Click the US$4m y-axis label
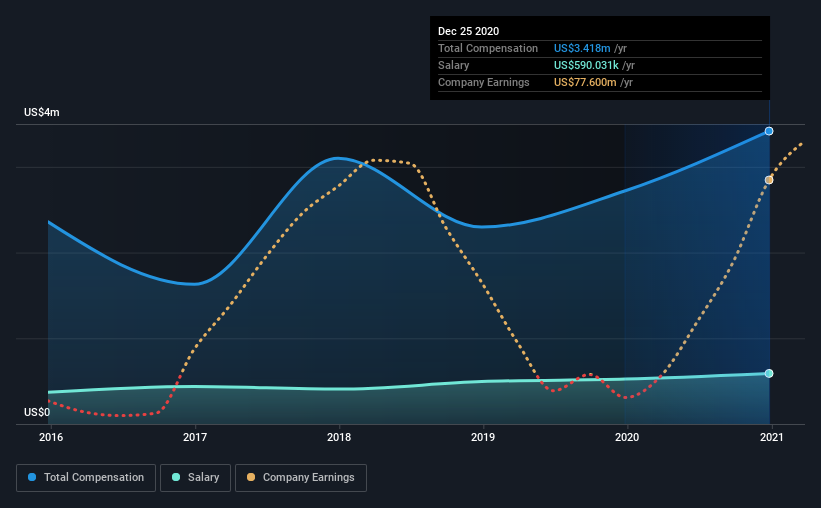Viewport: 821px width, 508px height. (42, 113)
